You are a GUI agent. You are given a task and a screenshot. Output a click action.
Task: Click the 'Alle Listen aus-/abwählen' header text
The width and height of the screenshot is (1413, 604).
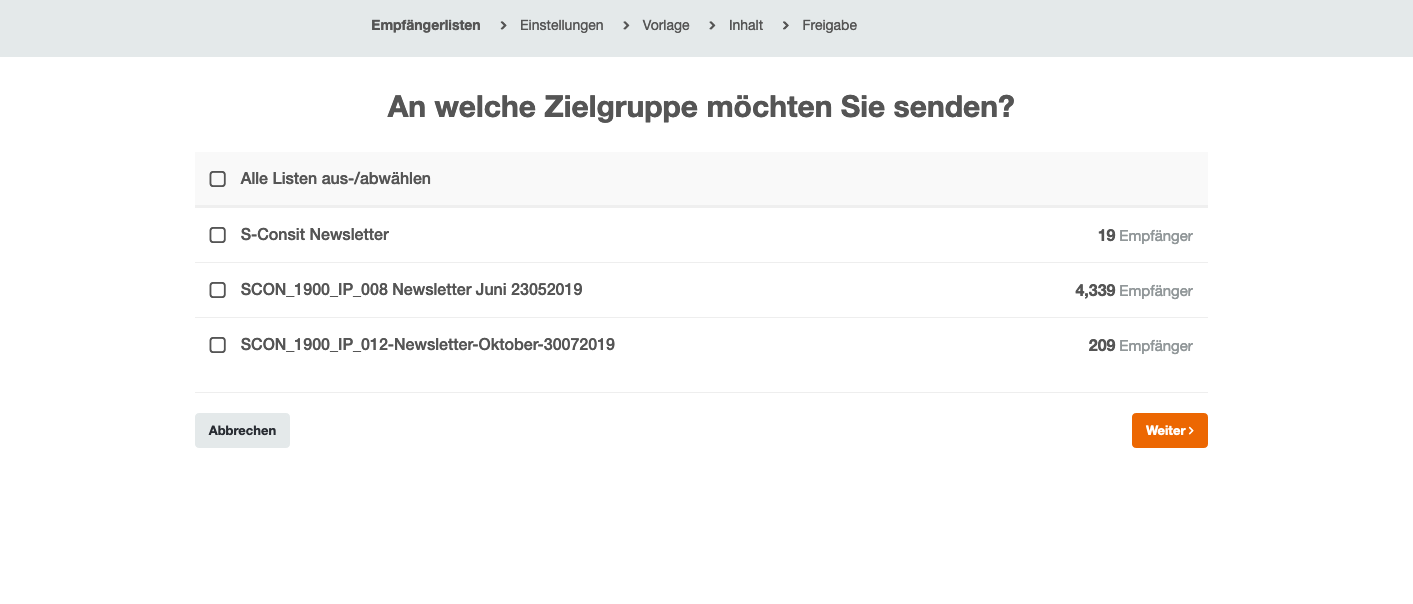(335, 179)
